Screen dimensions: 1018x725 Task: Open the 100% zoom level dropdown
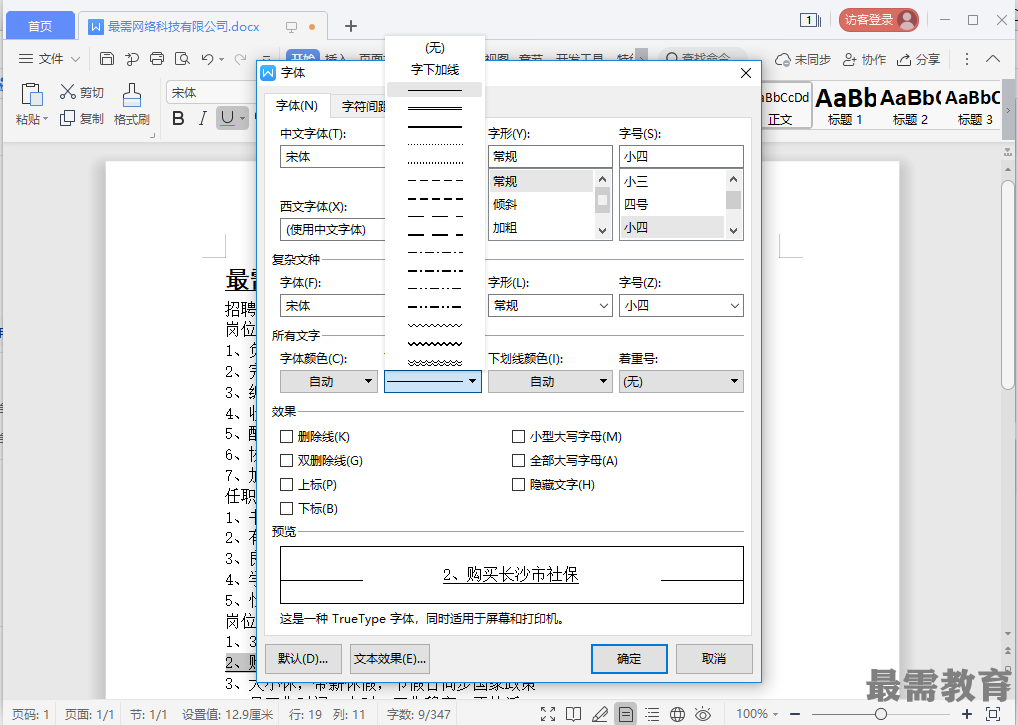point(757,714)
